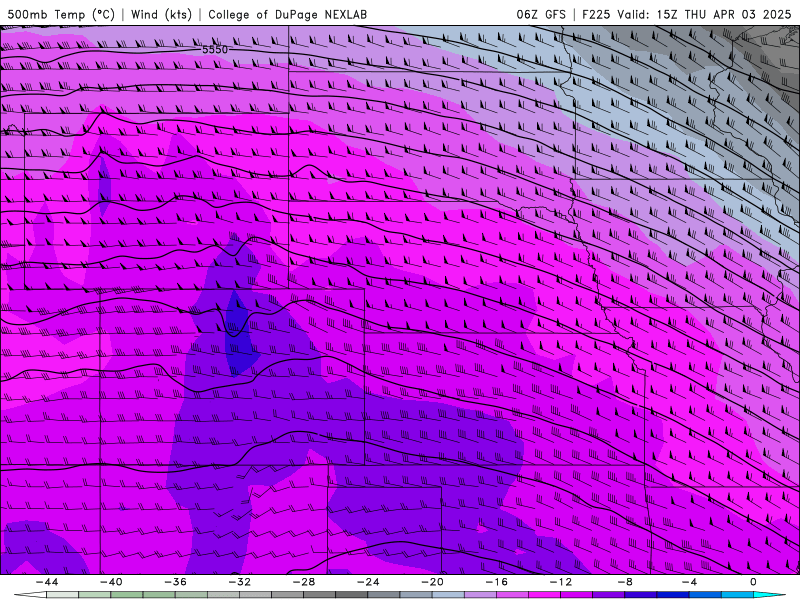Click the -24 colorbar label
800x600 pixels.
tap(368, 582)
